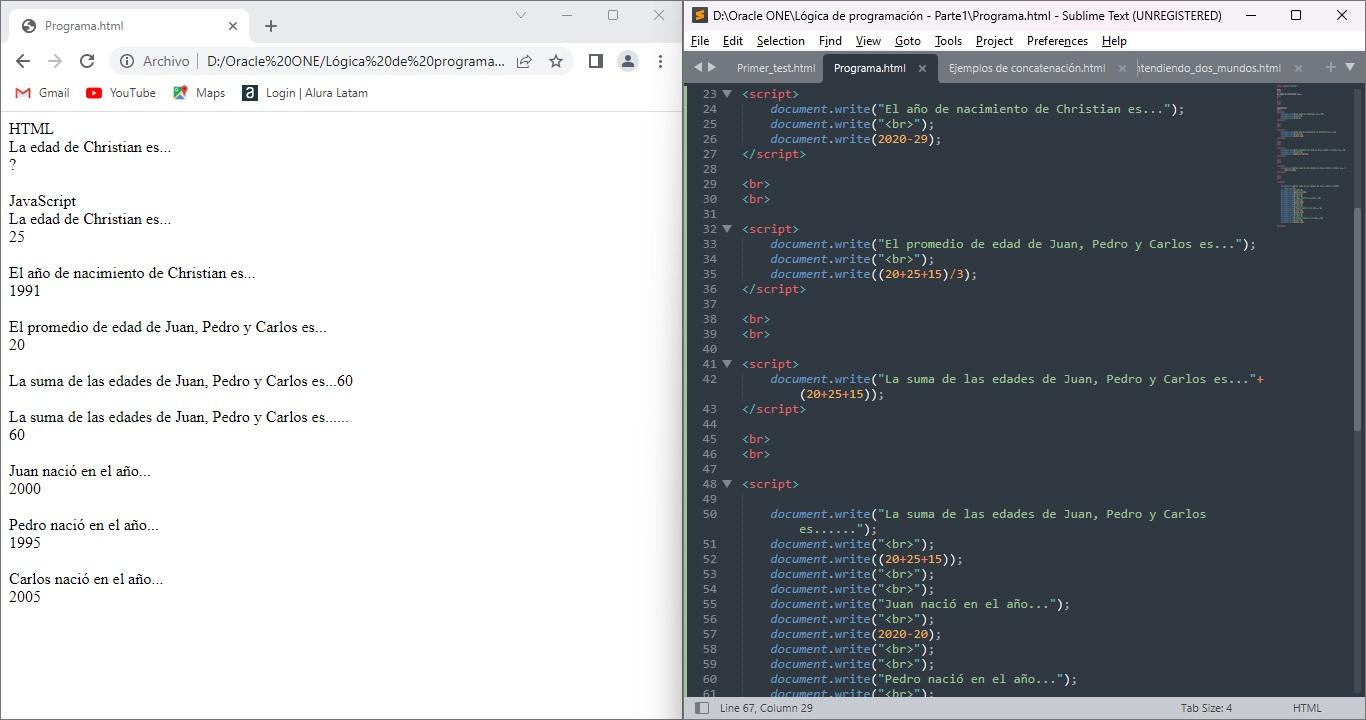Image resolution: width=1366 pixels, height=720 pixels.
Task: Reload the Programa.html page in Chrome
Action: tap(87, 61)
